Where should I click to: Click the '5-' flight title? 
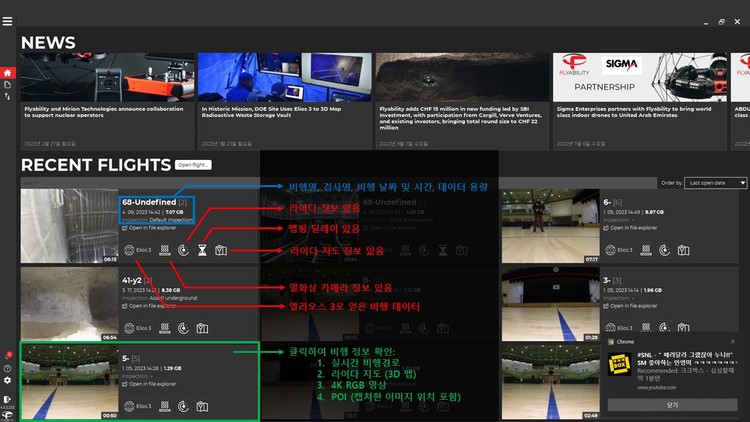(126, 358)
